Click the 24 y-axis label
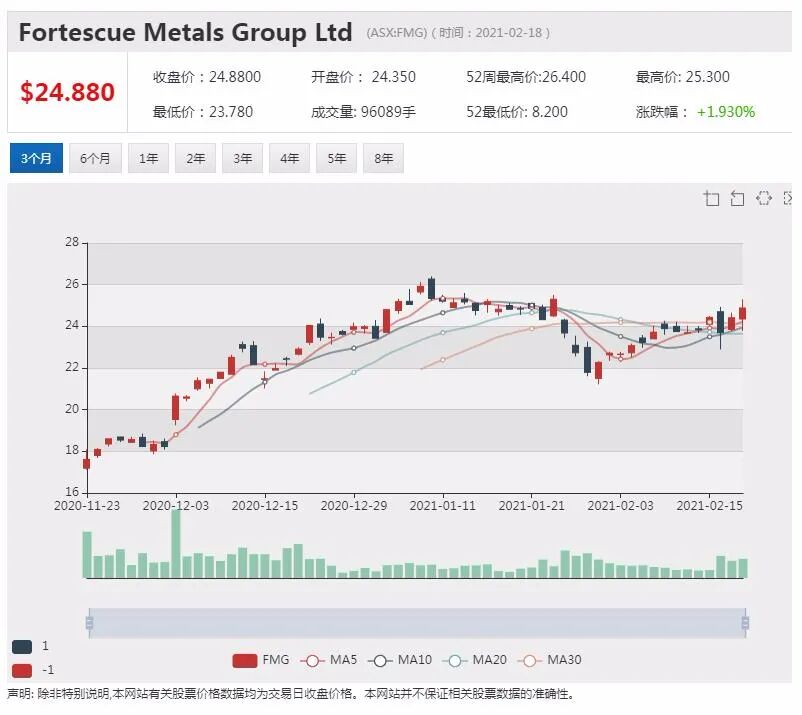Viewport: 802px width, 715px height. [72, 325]
